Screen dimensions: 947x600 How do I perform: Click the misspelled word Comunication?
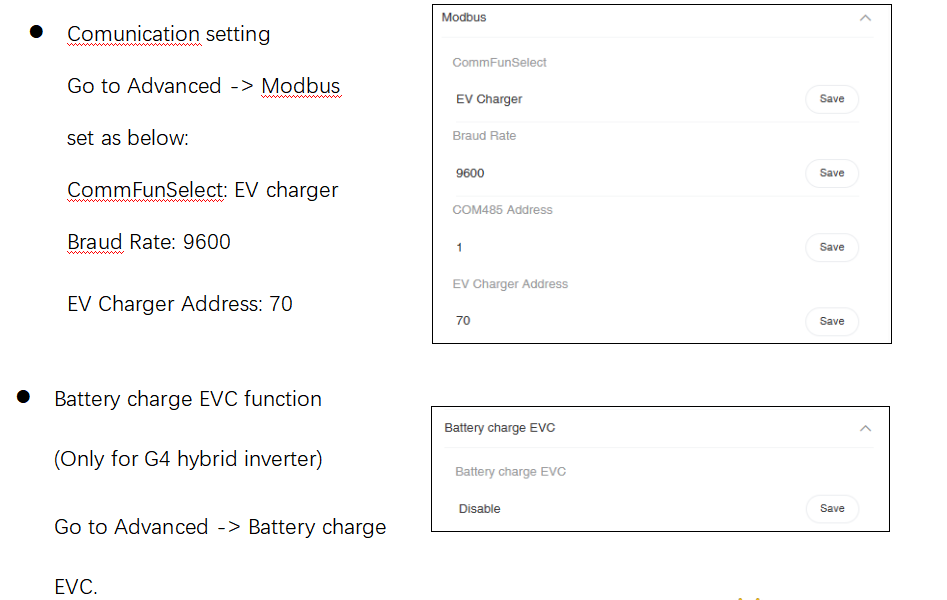click(x=133, y=34)
